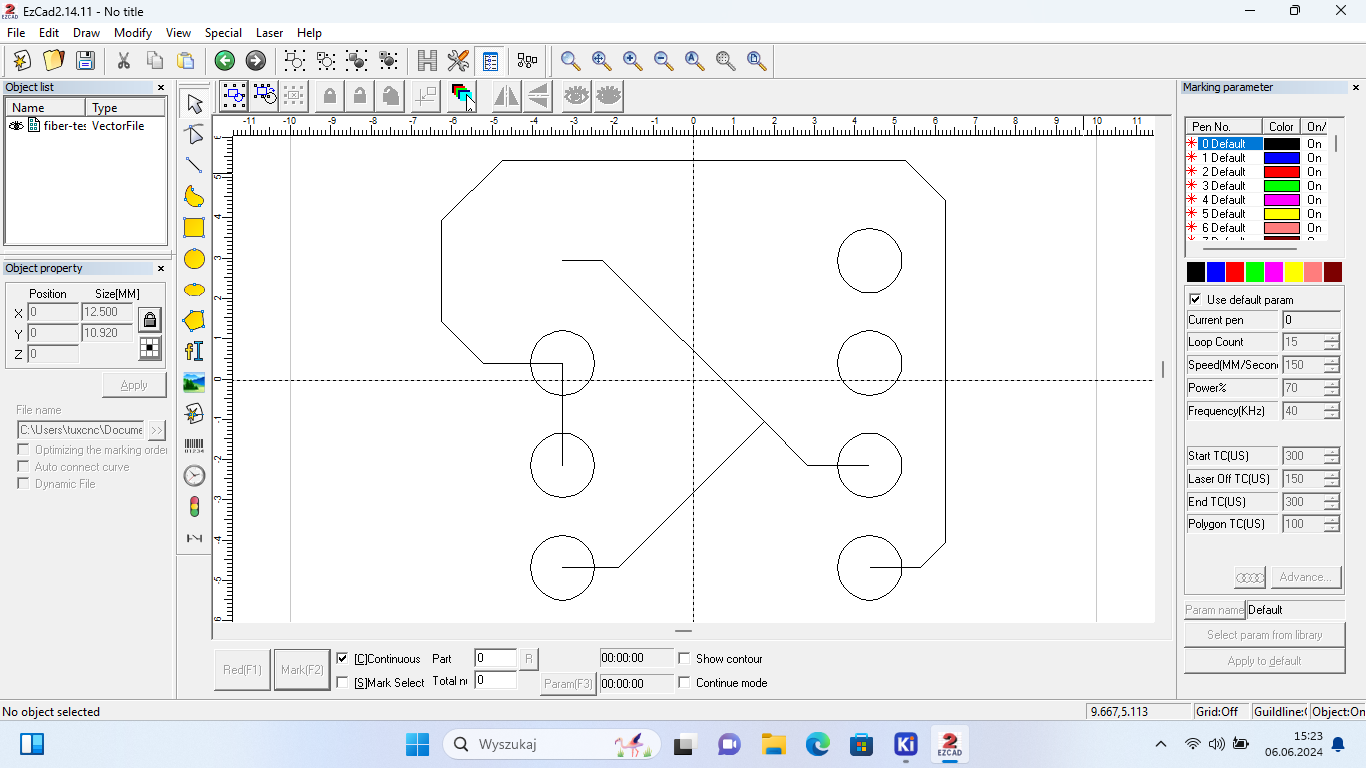The image size is (1366, 768).
Task: Select the draw circle tool
Action: (195, 259)
